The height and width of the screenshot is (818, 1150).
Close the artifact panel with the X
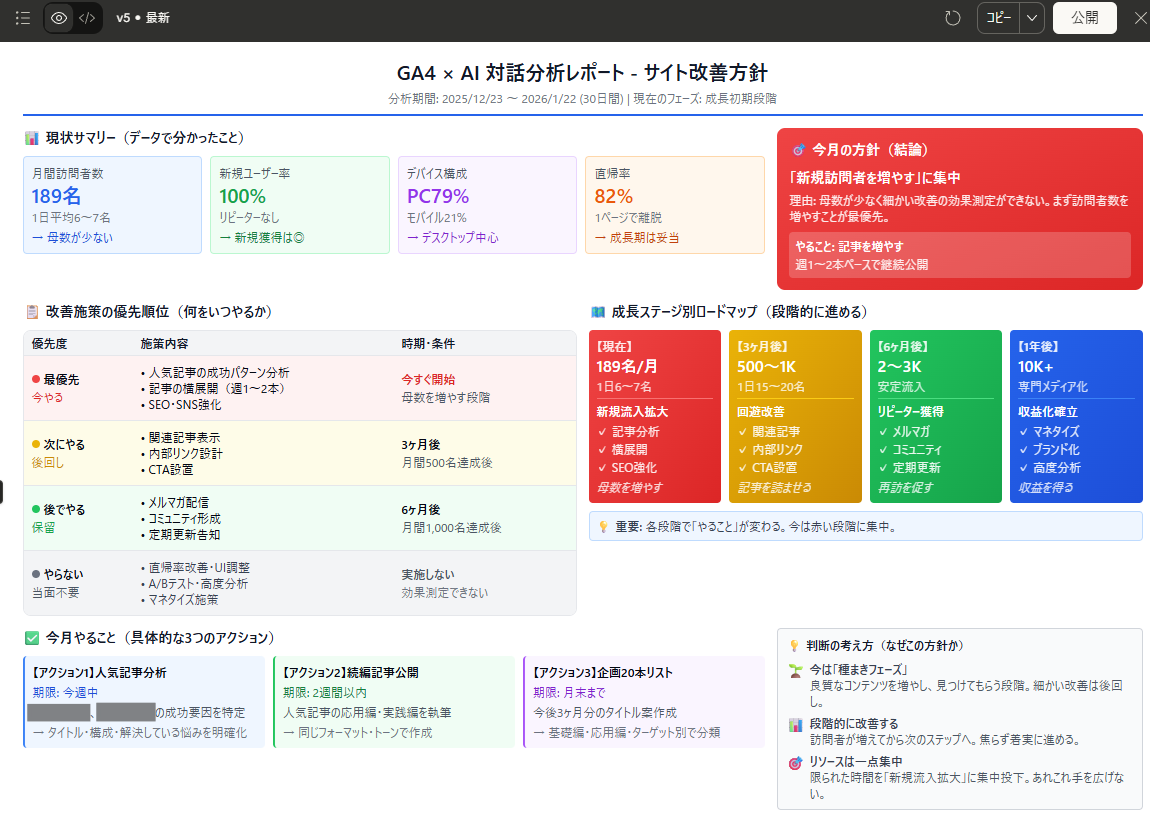coord(1140,18)
